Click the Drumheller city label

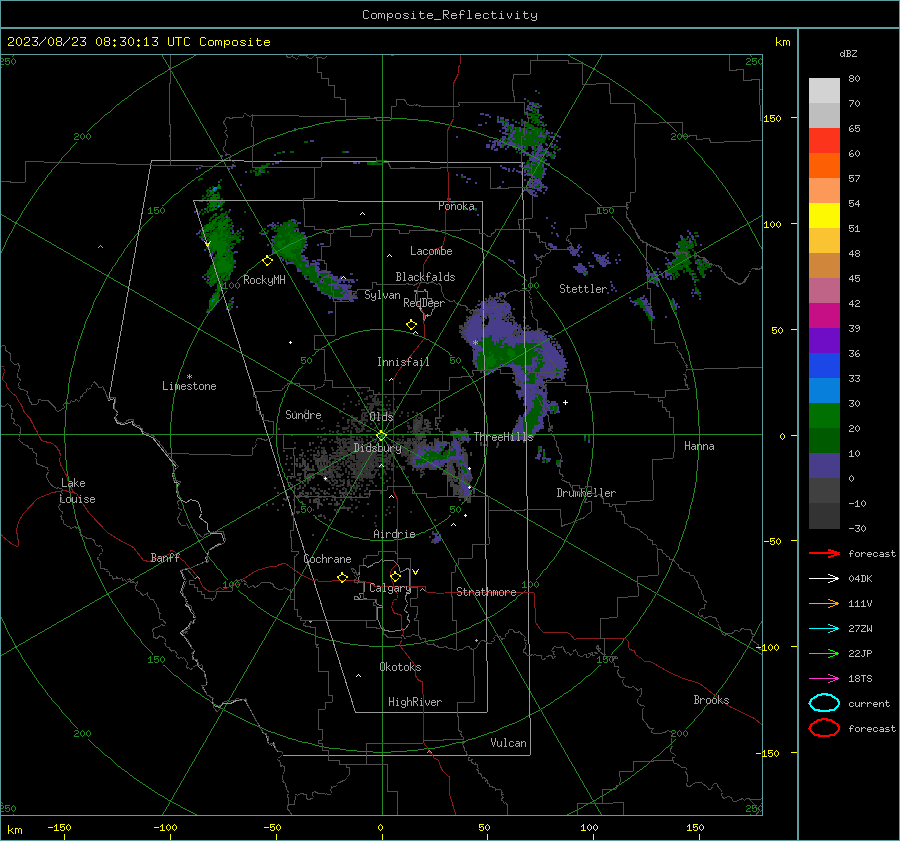coord(586,493)
